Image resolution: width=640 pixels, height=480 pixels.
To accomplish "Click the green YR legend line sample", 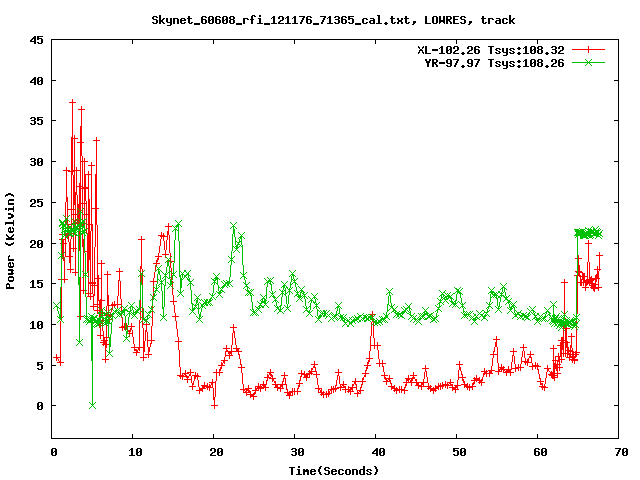I will (588, 62).
